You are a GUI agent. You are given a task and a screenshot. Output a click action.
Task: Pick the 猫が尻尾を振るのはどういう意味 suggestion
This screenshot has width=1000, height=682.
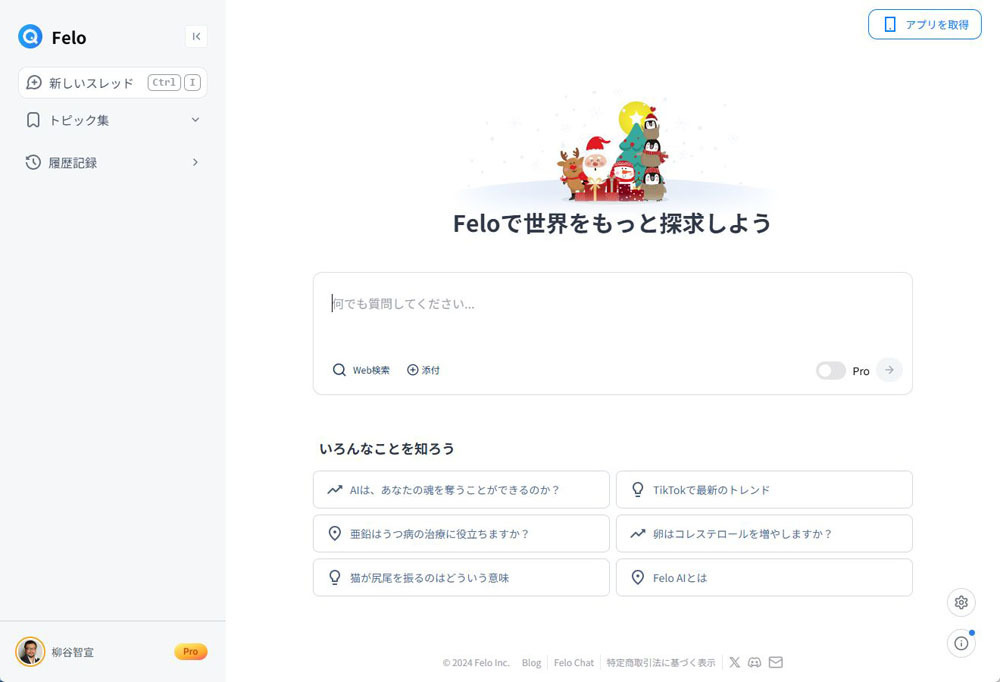[x=461, y=578]
